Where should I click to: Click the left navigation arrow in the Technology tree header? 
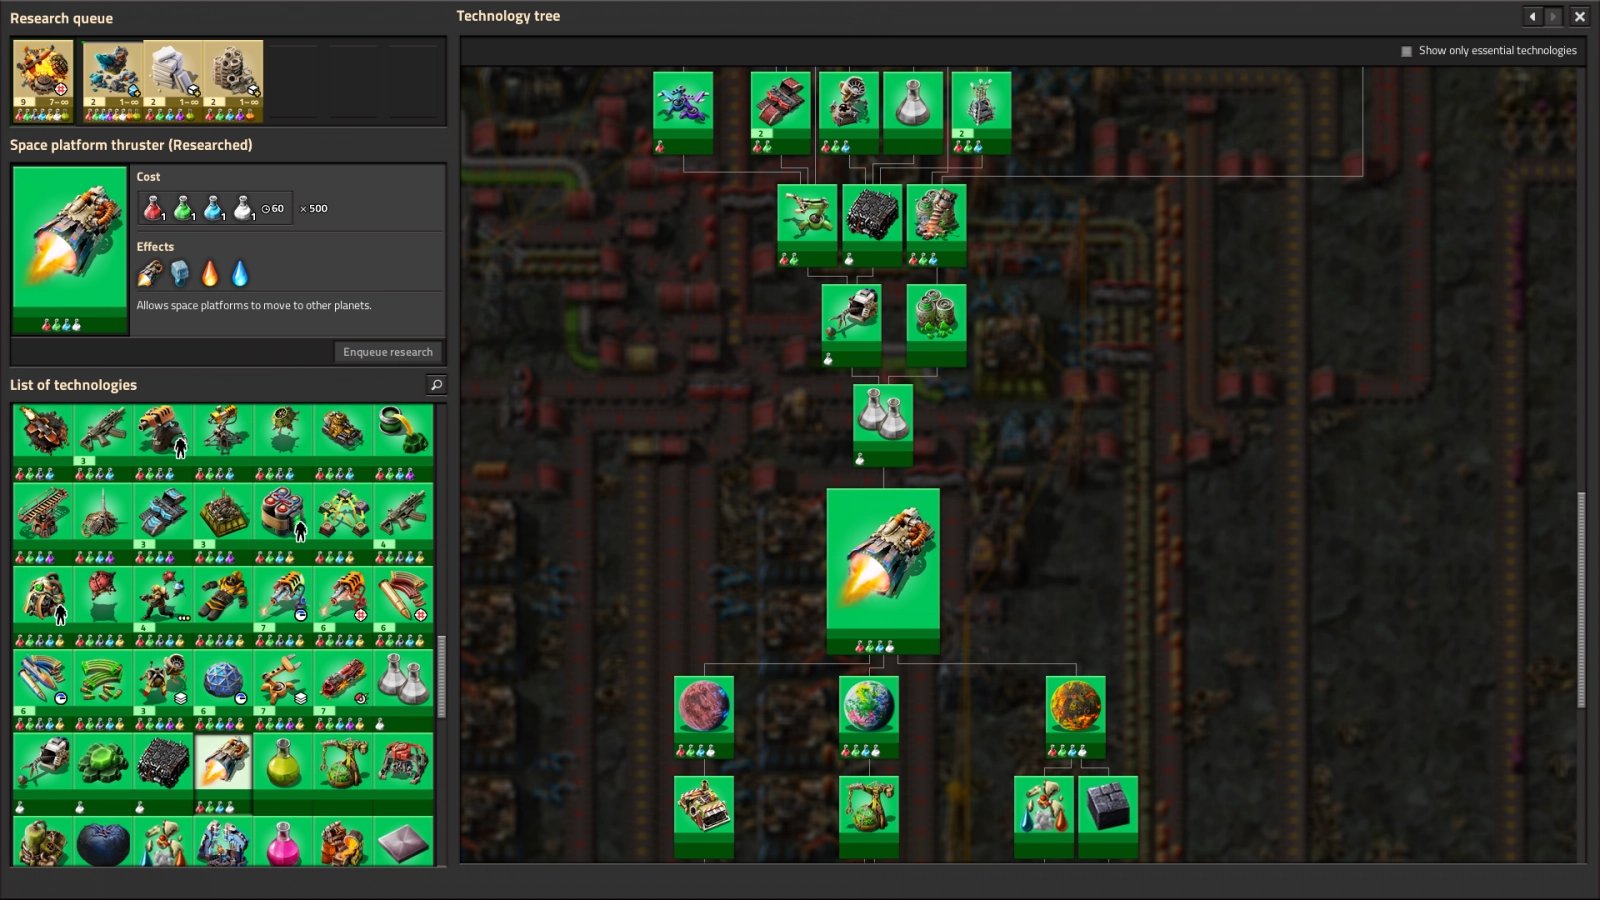(1533, 17)
